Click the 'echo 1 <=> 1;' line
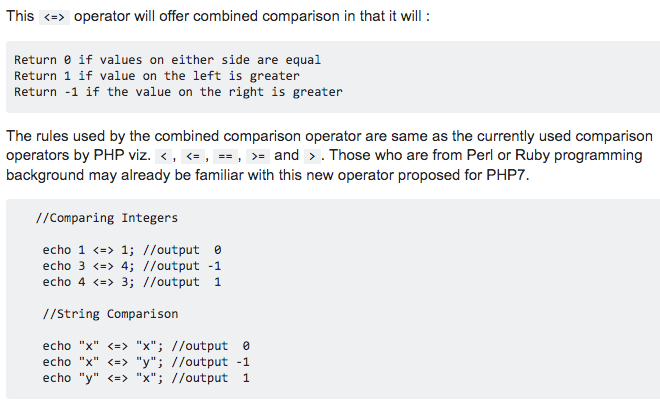The width and height of the screenshot is (660, 402). click(131, 250)
